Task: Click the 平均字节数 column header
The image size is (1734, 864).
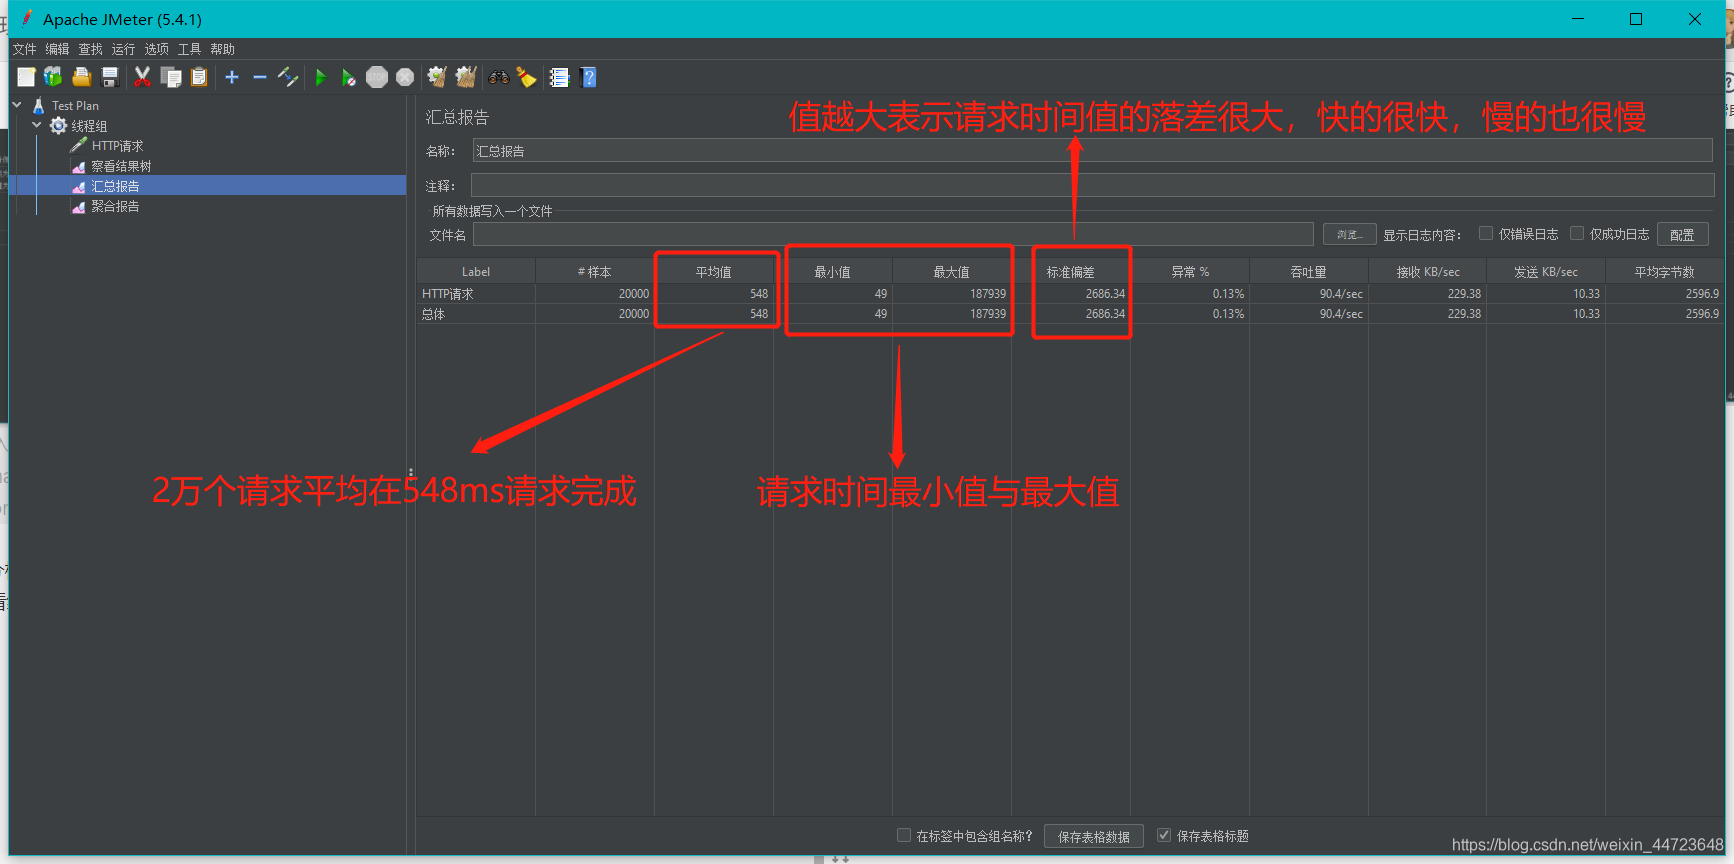Action: [x=1665, y=272]
